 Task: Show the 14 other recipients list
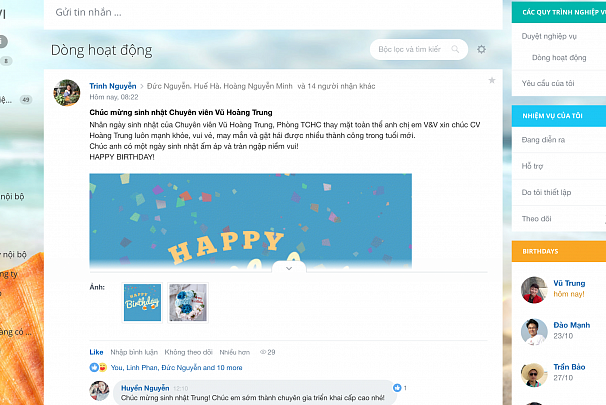click(336, 86)
